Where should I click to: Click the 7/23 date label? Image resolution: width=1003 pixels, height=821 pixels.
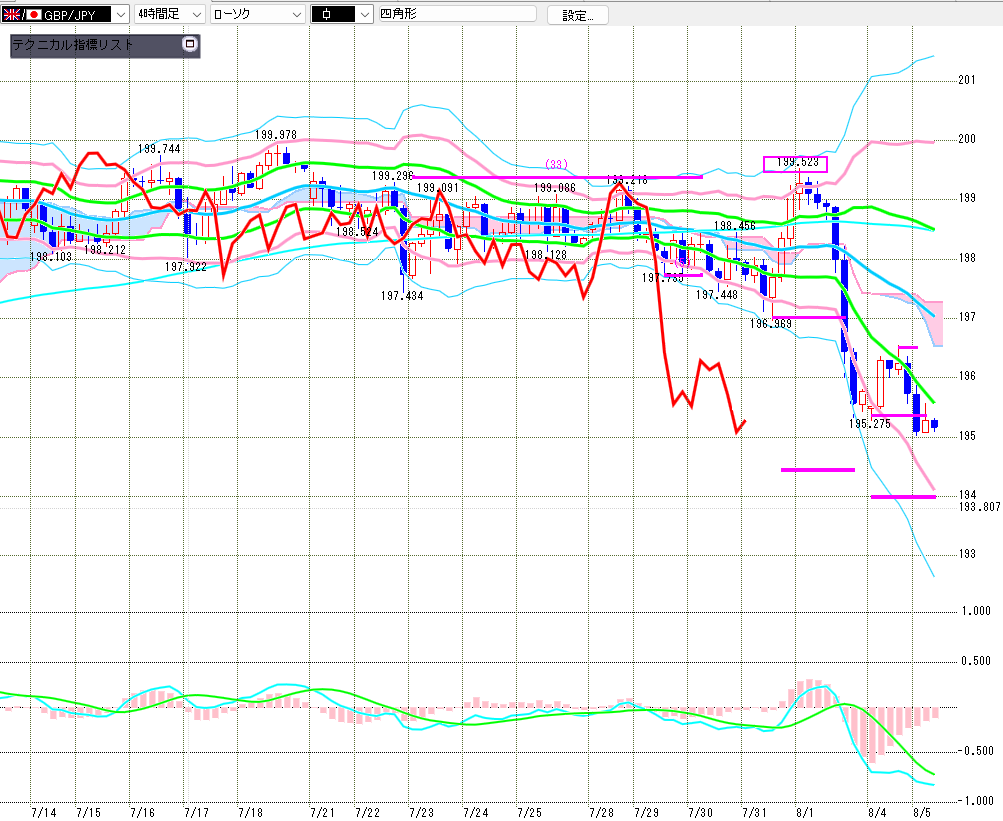click(x=421, y=813)
